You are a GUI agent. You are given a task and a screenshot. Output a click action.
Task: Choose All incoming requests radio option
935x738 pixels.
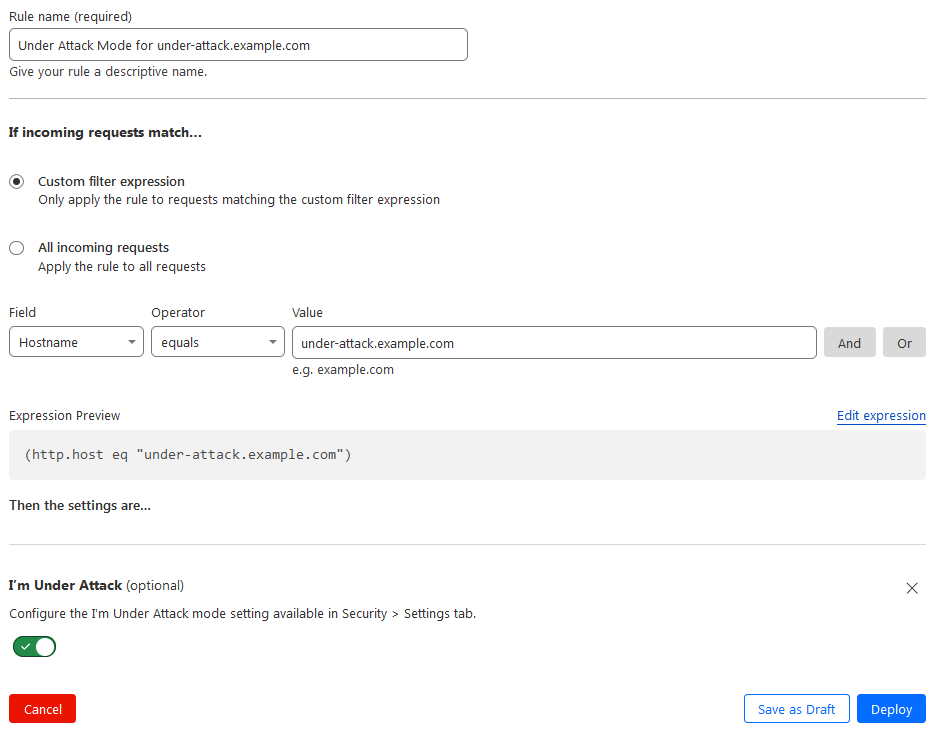click(x=17, y=248)
